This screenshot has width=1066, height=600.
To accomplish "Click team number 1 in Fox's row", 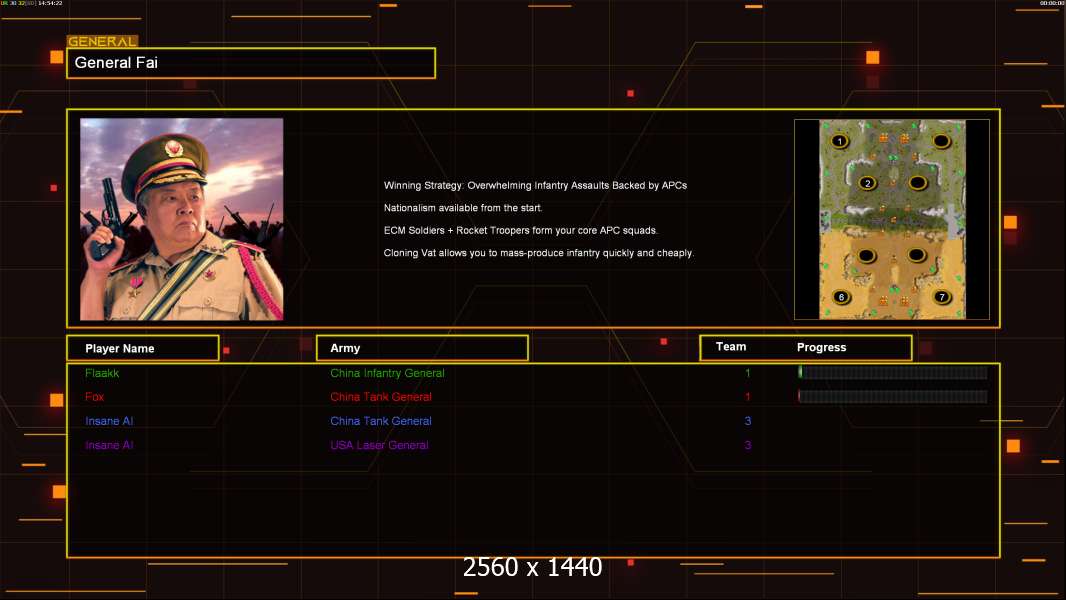I will 748,397.
